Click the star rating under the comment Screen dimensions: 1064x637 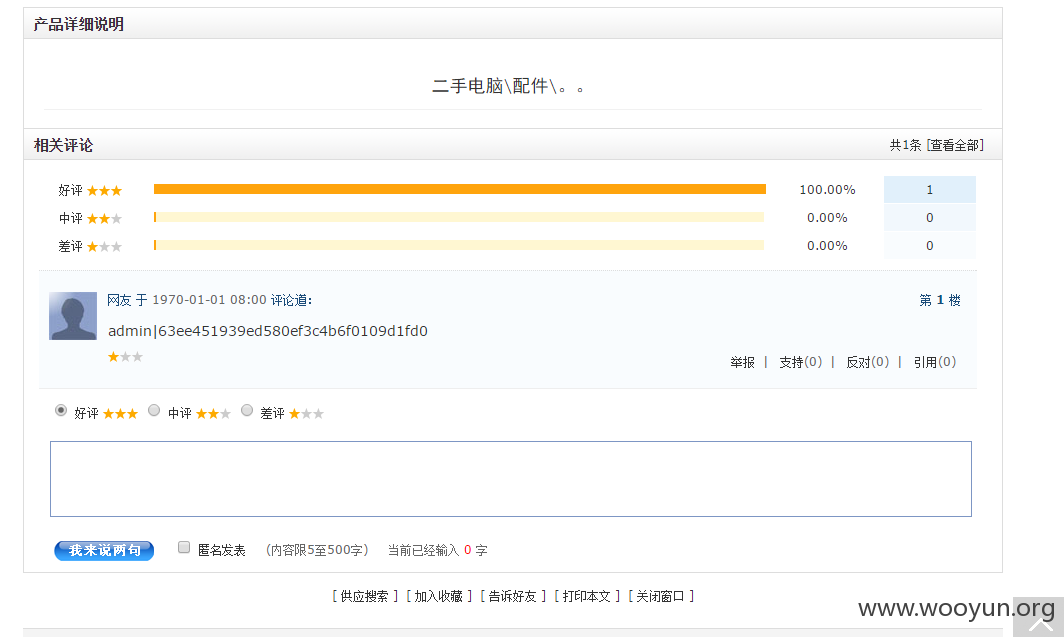[x=125, y=357]
